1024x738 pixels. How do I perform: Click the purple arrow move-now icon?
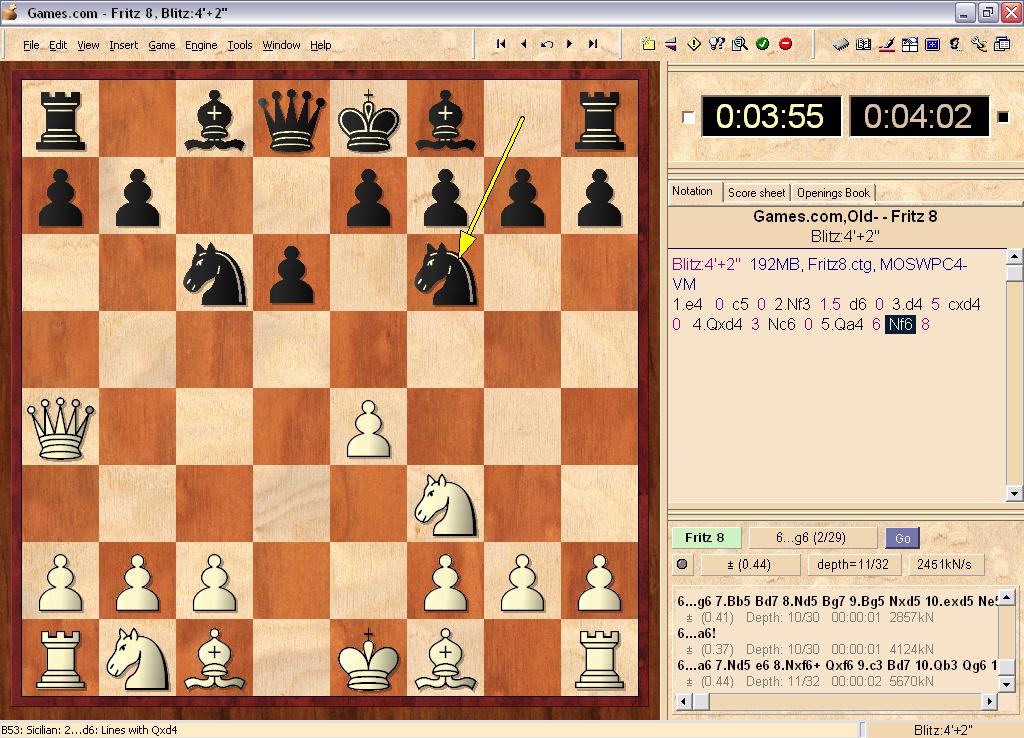(671, 44)
